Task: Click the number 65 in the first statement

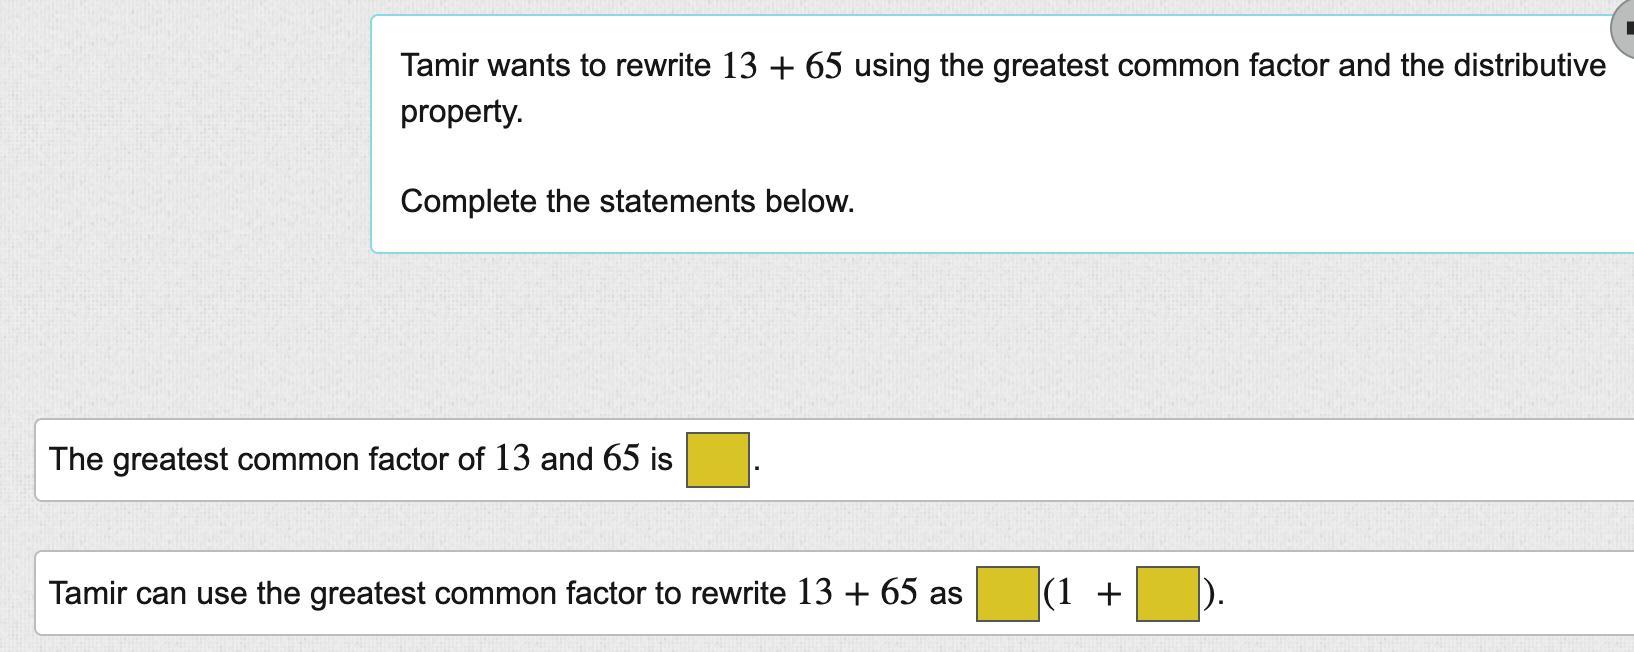Action: [621, 459]
